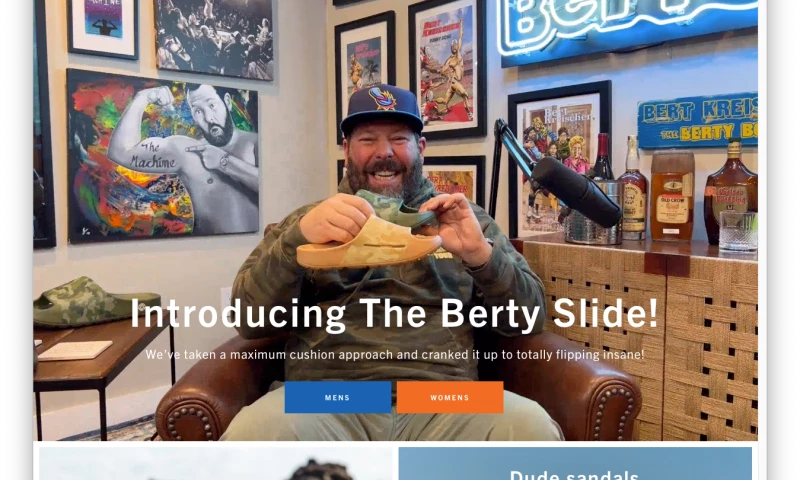This screenshot has width=800, height=480.
Task: Click the navy baseball cap logo
Action: point(383,98)
